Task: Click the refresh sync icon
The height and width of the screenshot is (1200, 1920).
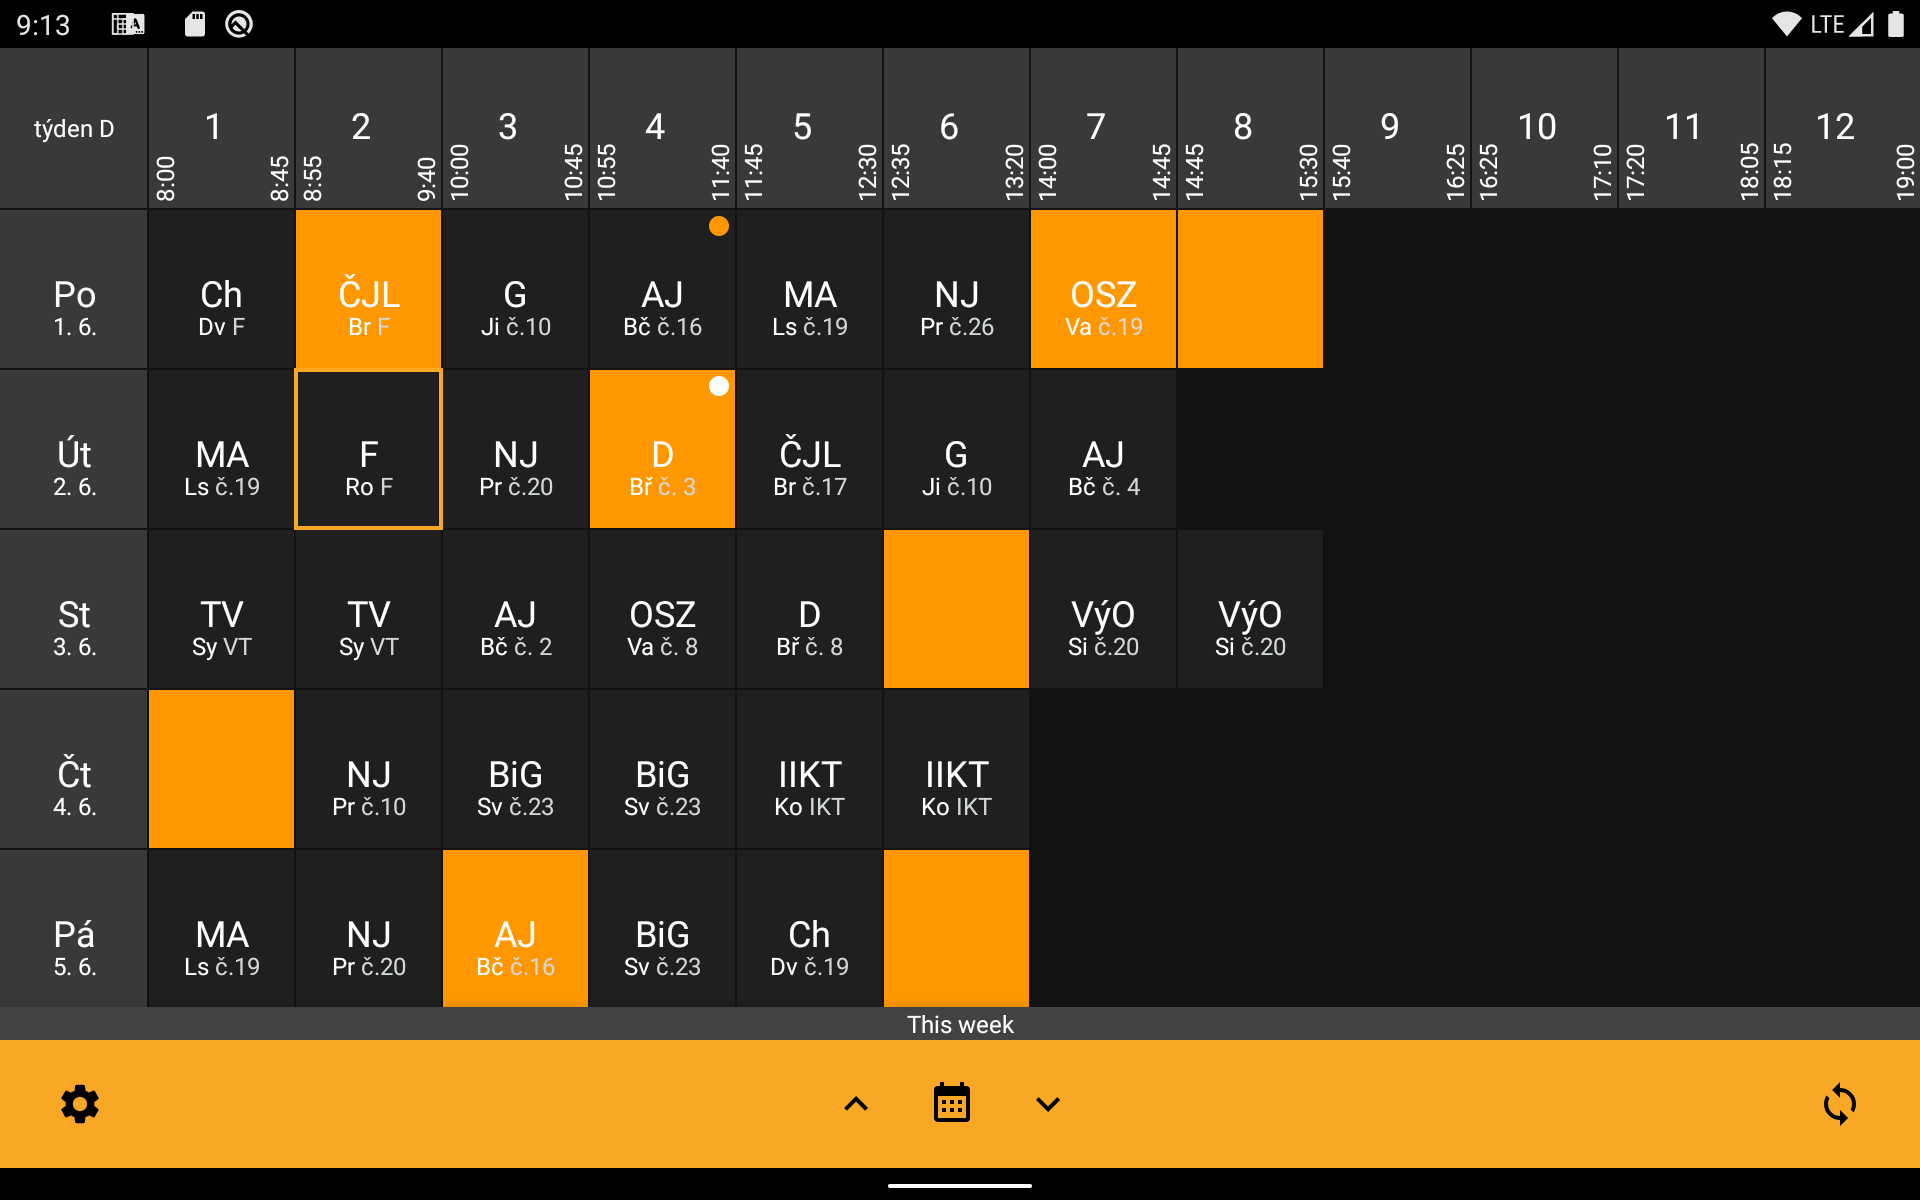Action: tap(1839, 1104)
